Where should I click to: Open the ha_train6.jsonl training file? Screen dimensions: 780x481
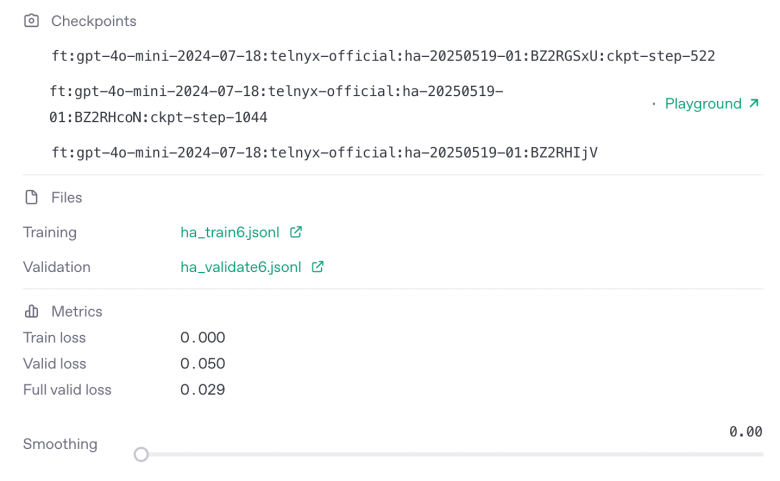tap(230, 232)
